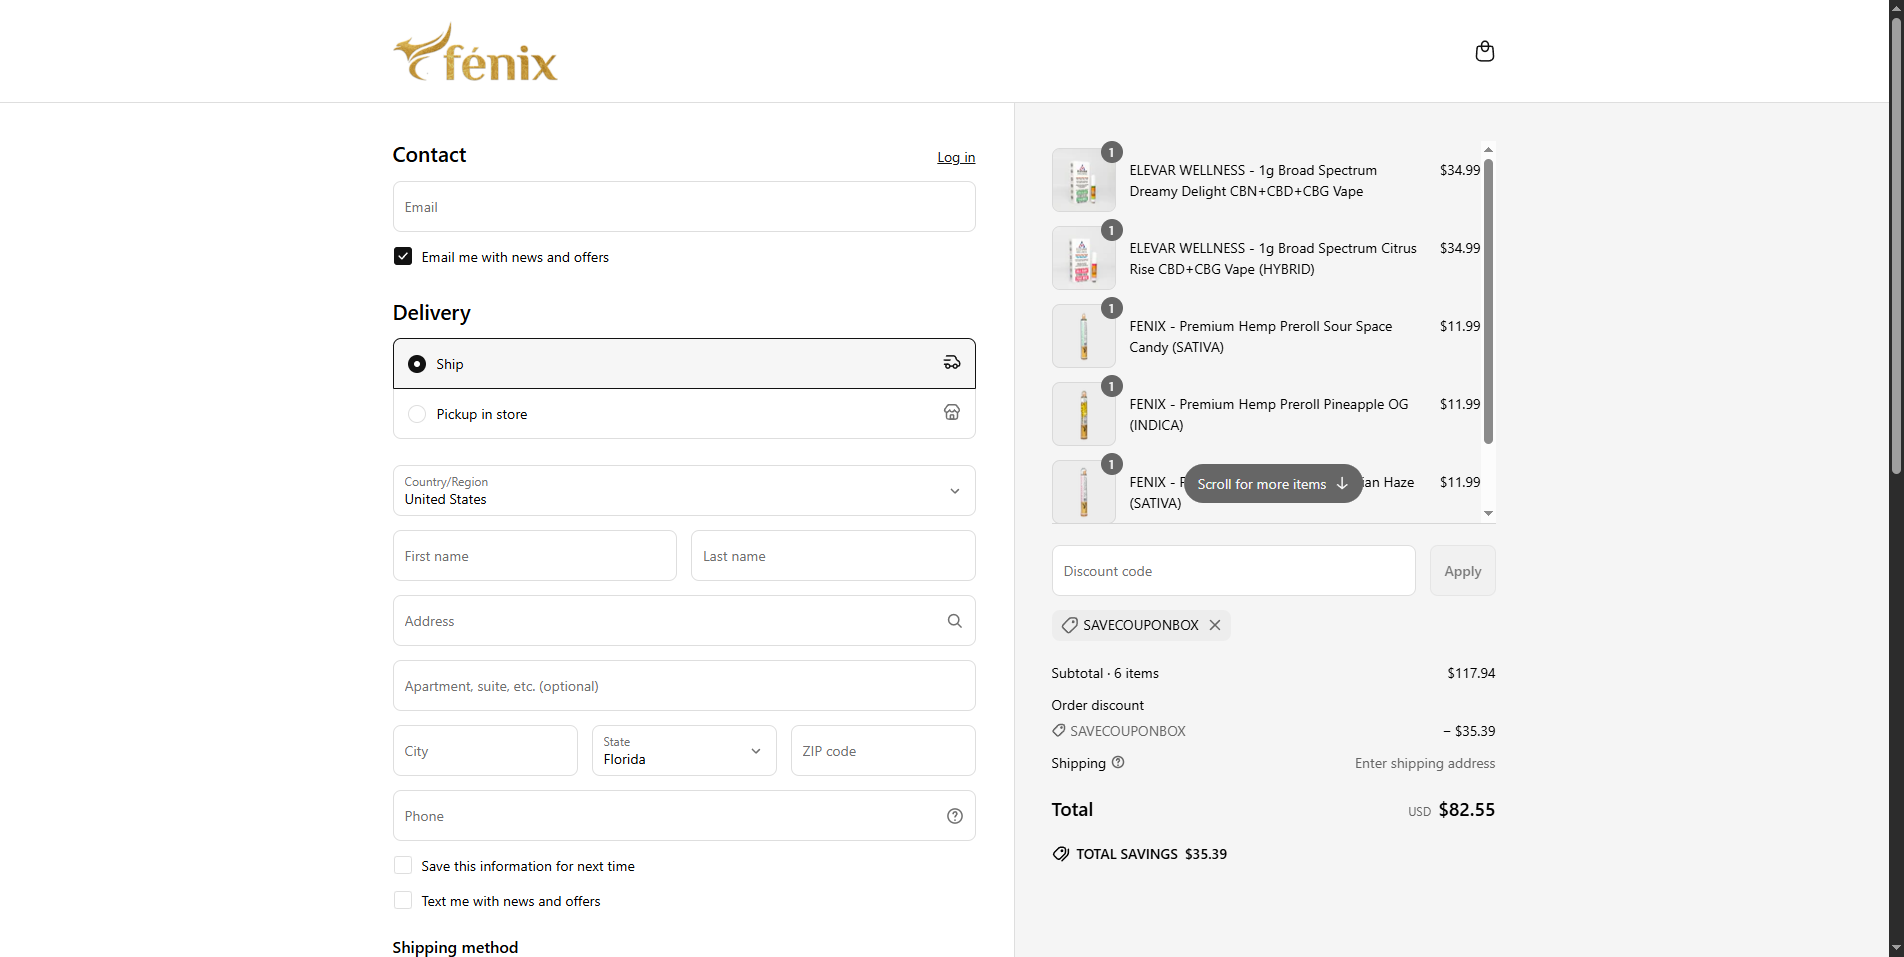Click the shipping info question mark icon
The height and width of the screenshot is (957, 1904).
tap(1118, 762)
